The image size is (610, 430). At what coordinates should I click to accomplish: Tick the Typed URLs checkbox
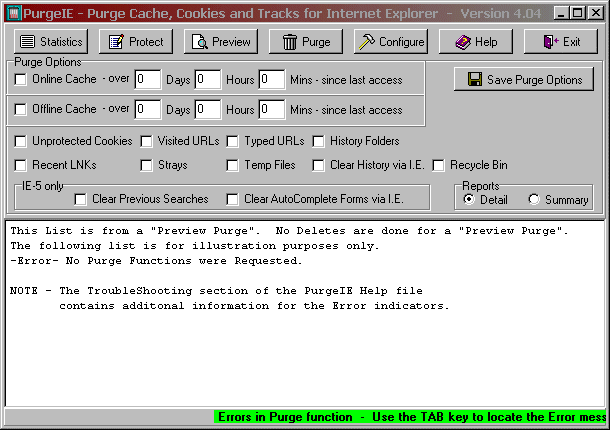[x=233, y=141]
